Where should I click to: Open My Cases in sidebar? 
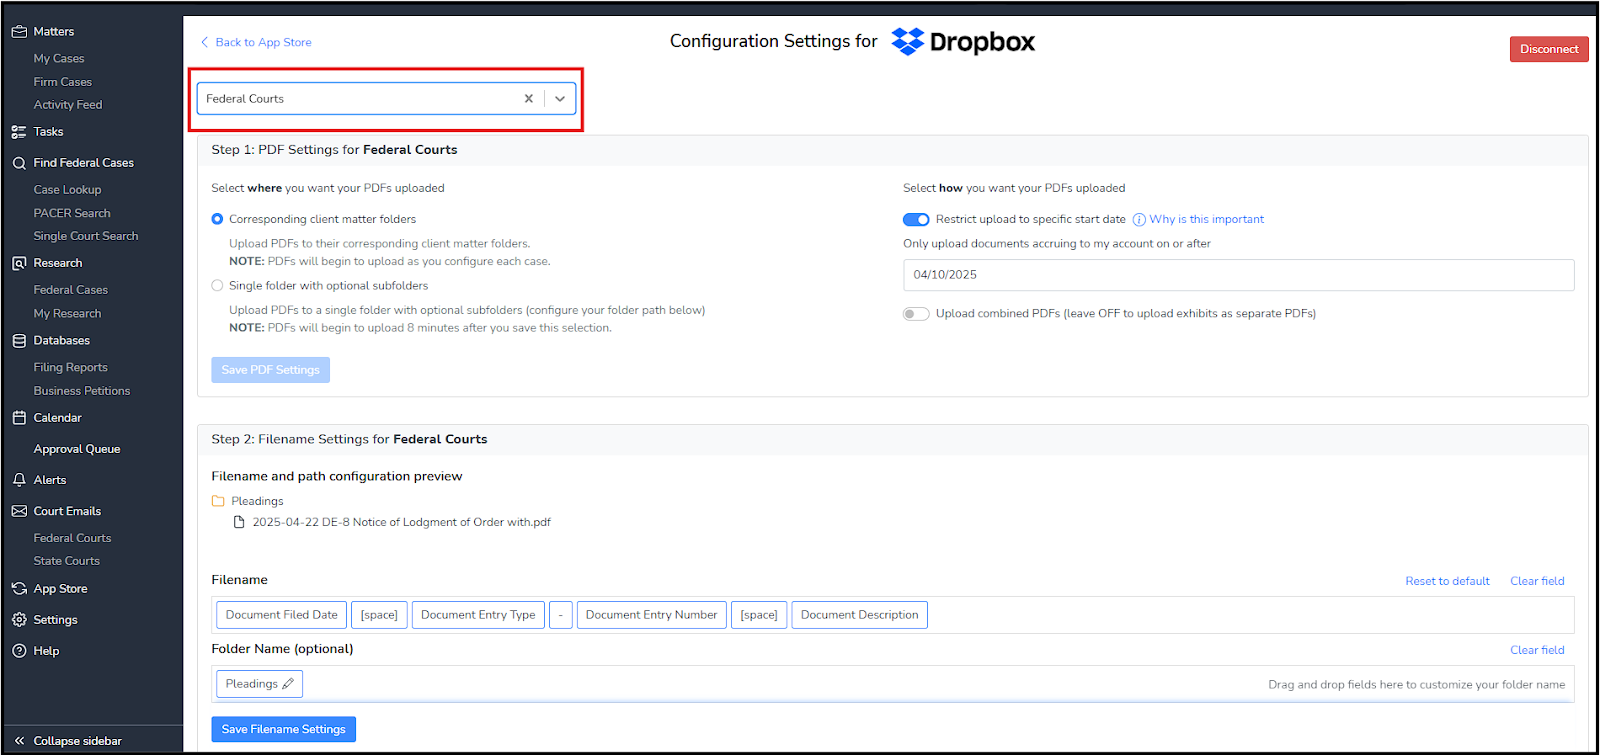(59, 59)
